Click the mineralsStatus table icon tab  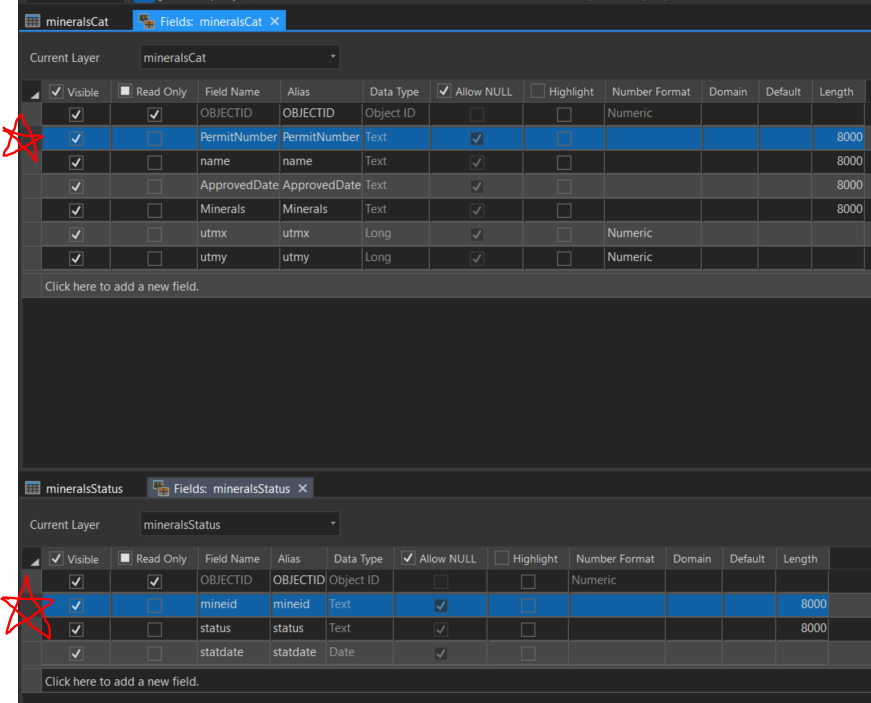pyautogui.click(x=33, y=488)
